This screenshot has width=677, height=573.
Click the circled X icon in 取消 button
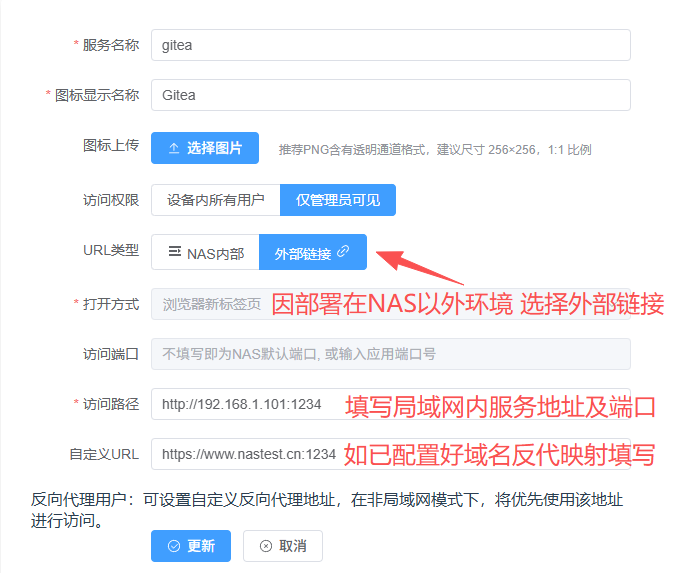point(266,546)
